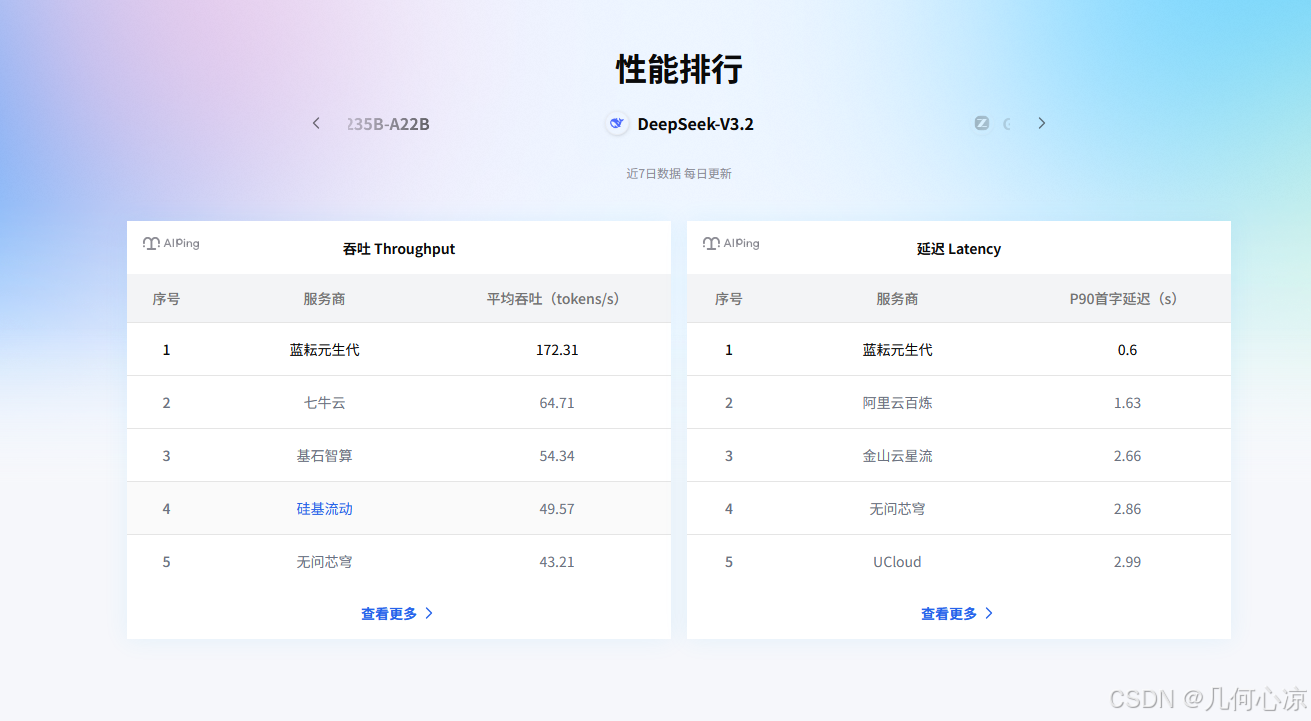Click the 2.99 latency value
The image size is (1311, 721).
click(x=1128, y=562)
